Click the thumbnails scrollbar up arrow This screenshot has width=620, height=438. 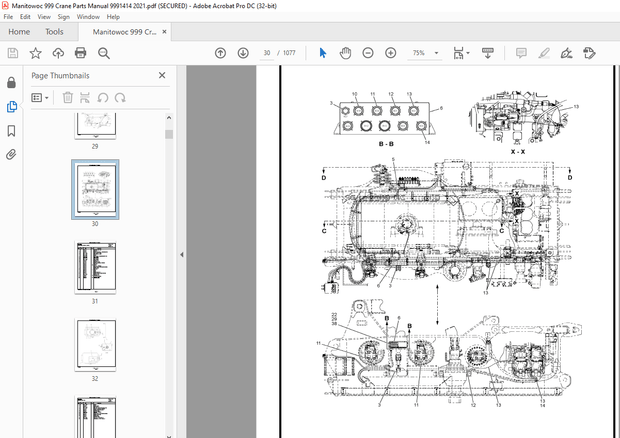(169, 117)
